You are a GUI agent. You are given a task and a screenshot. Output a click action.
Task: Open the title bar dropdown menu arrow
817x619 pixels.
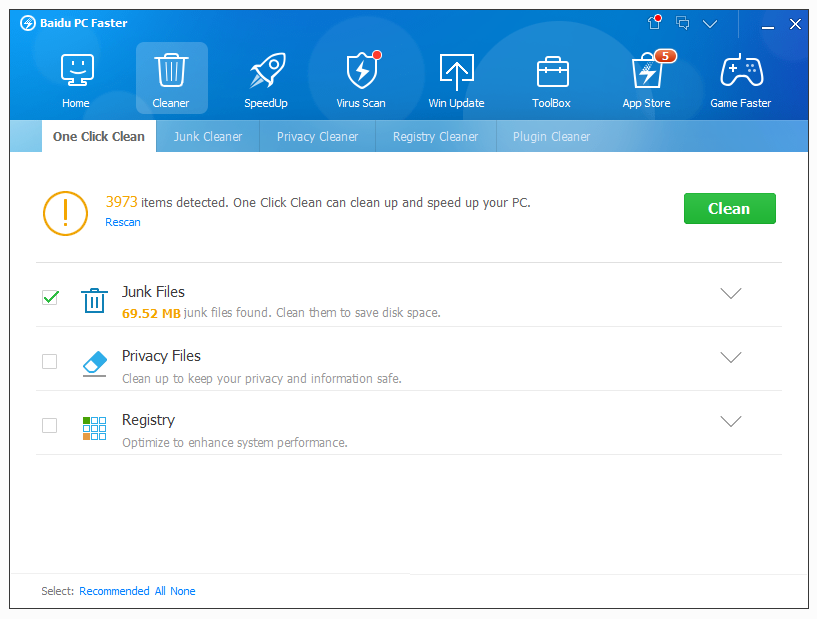pos(710,23)
